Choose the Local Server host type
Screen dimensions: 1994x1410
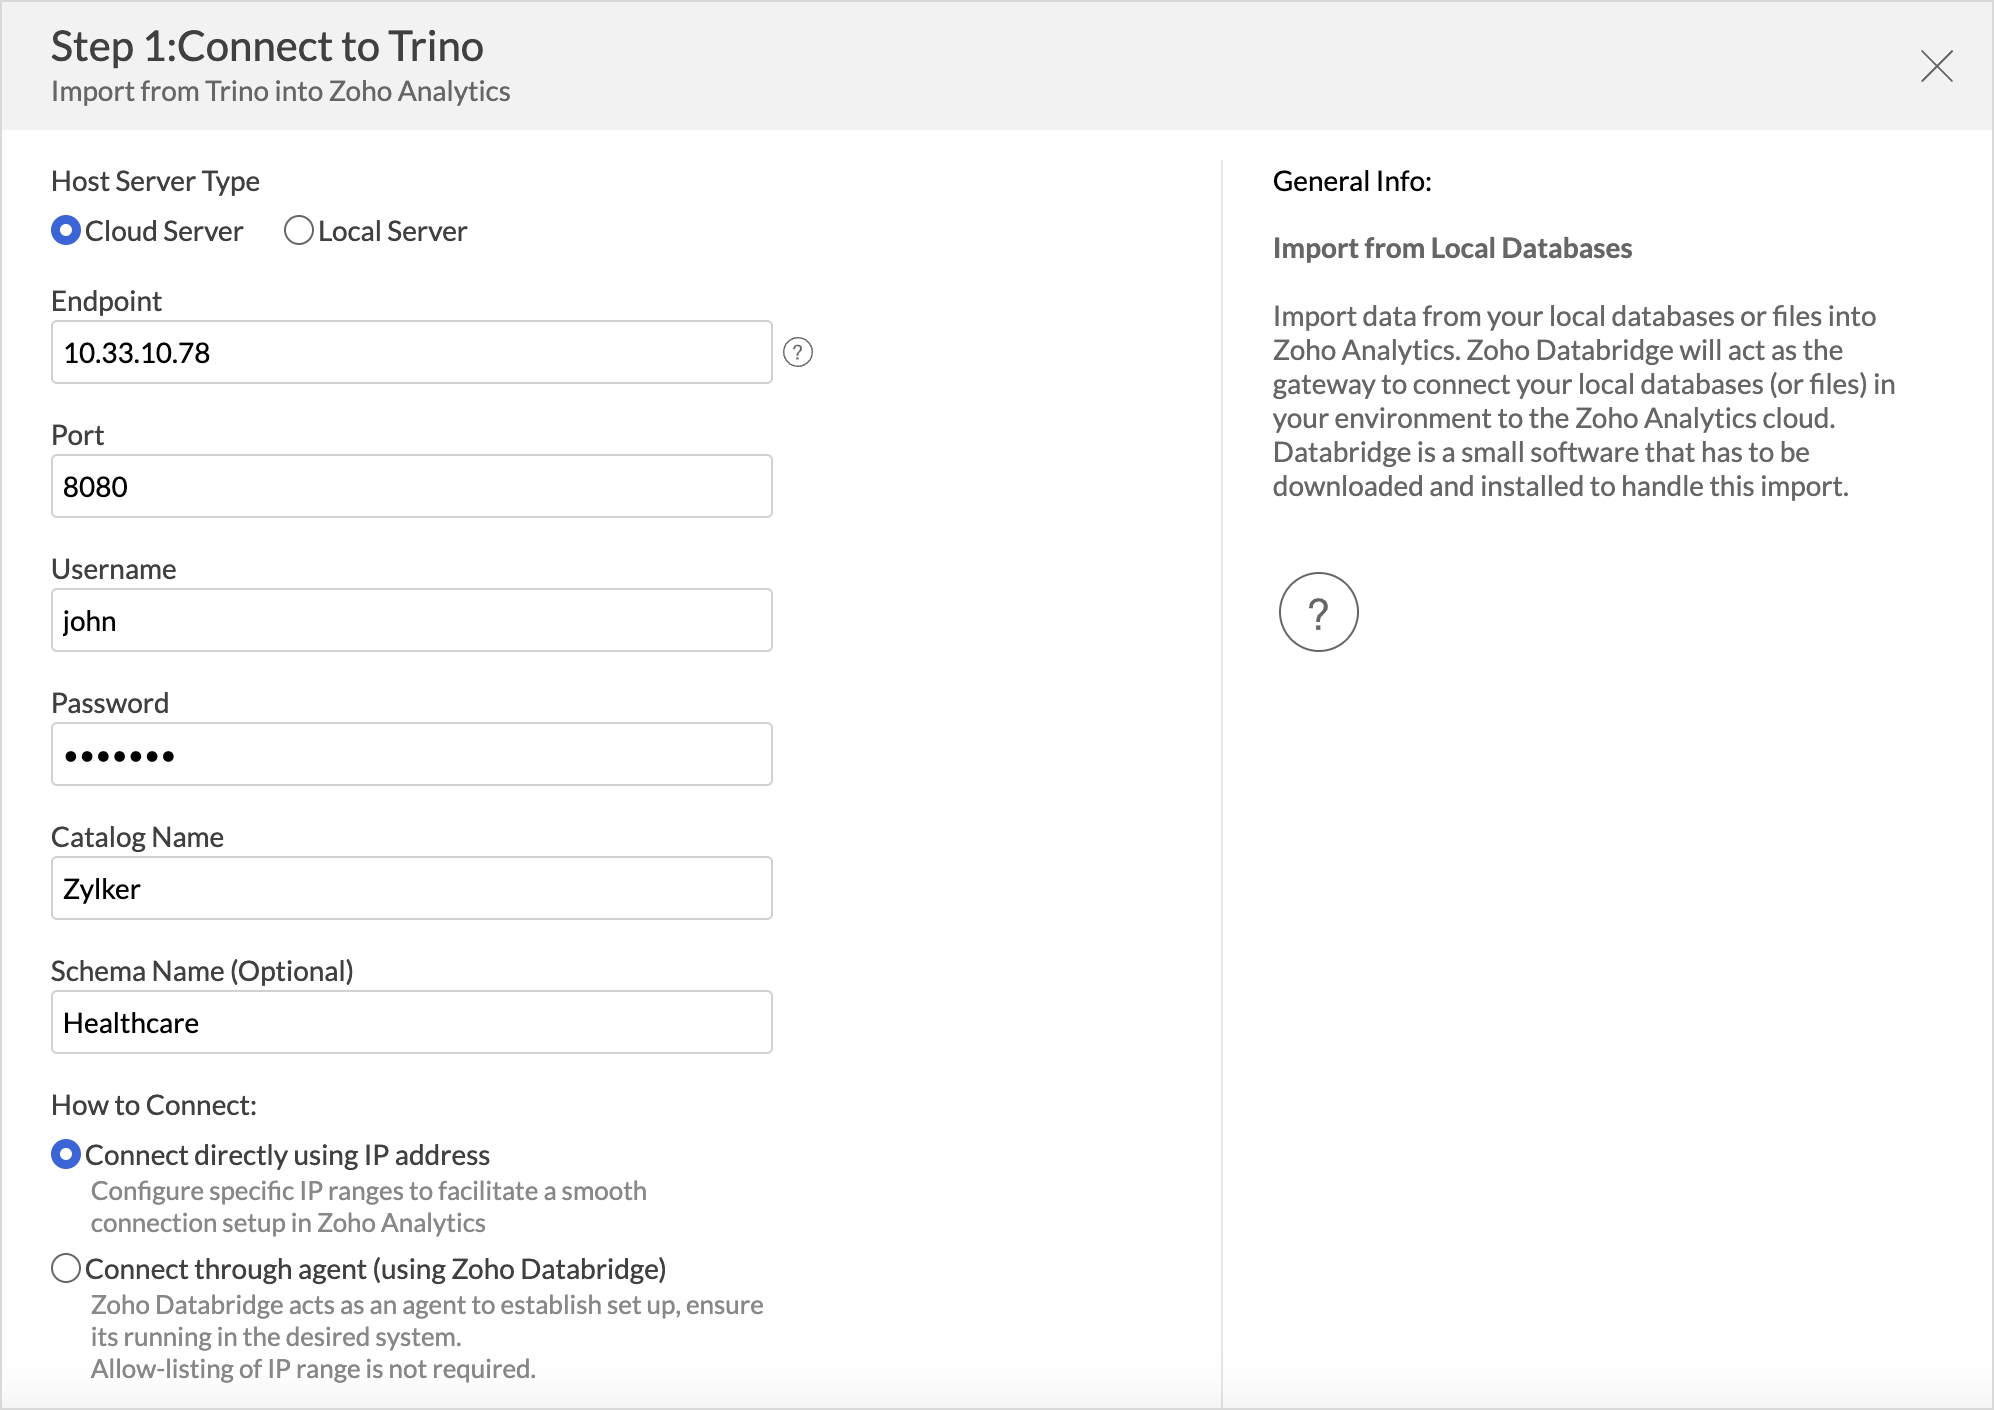click(298, 231)
